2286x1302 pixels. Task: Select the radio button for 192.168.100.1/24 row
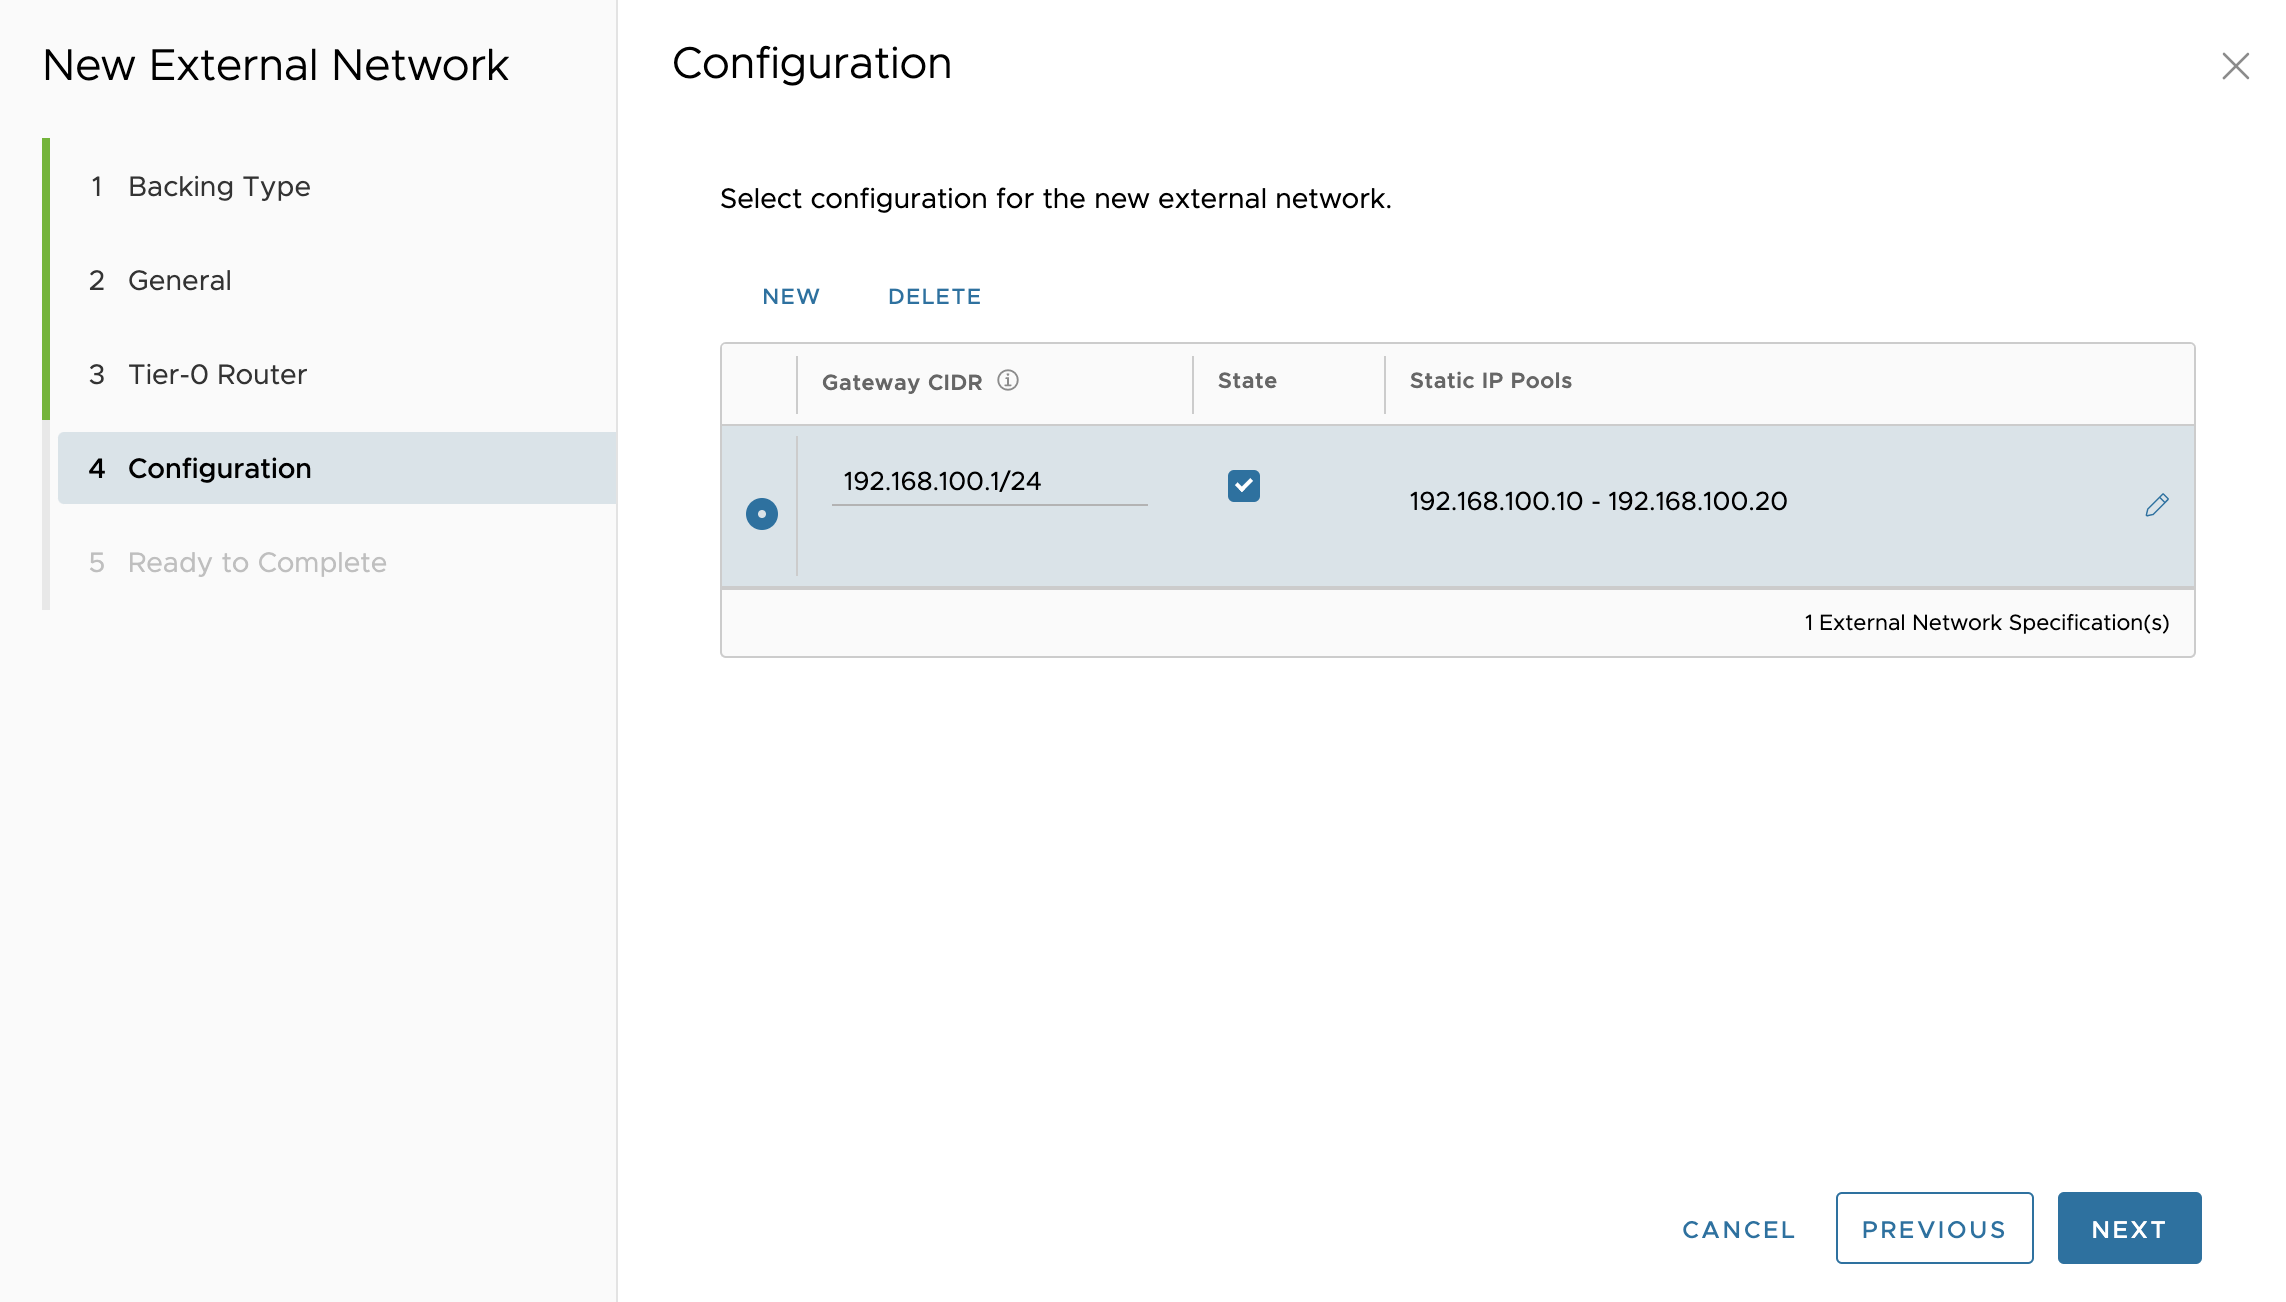tap(762, 514)
